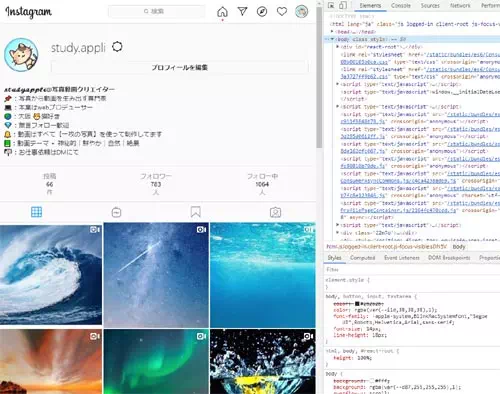Image resolution: width=500 pixels, height=394 pixels.
Task: Open the ConsumerAsyncCommons.js source link
Action: click(x=398, y=181)
